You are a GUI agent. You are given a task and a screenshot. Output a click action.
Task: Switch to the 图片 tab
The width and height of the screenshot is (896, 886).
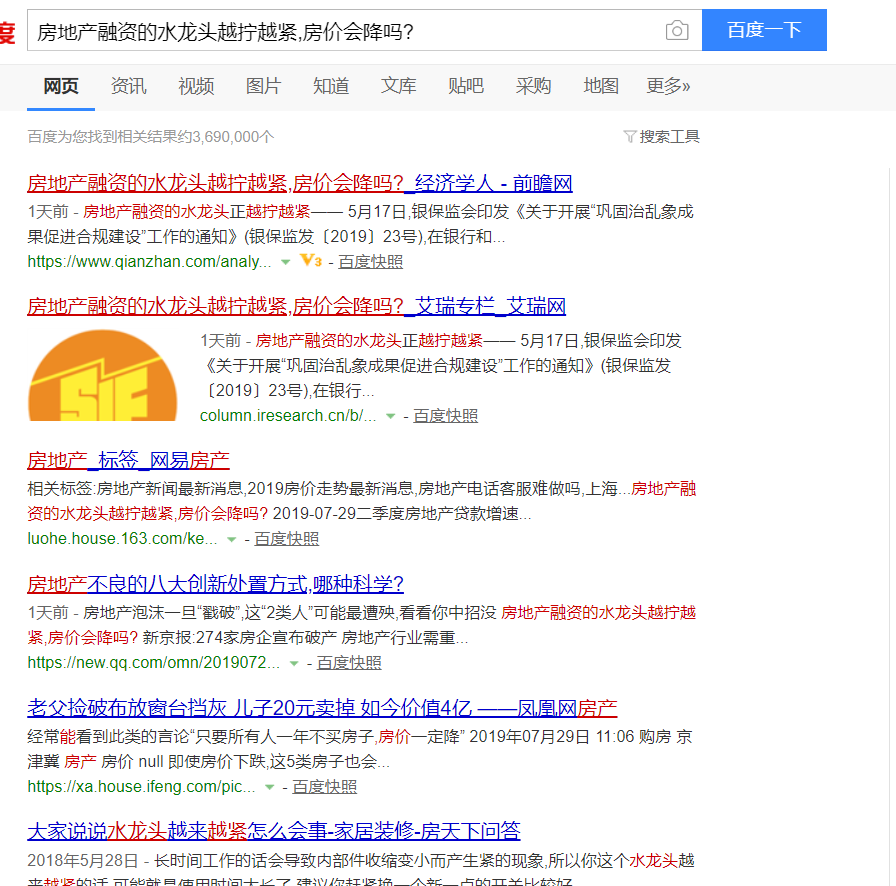[263, 86]
